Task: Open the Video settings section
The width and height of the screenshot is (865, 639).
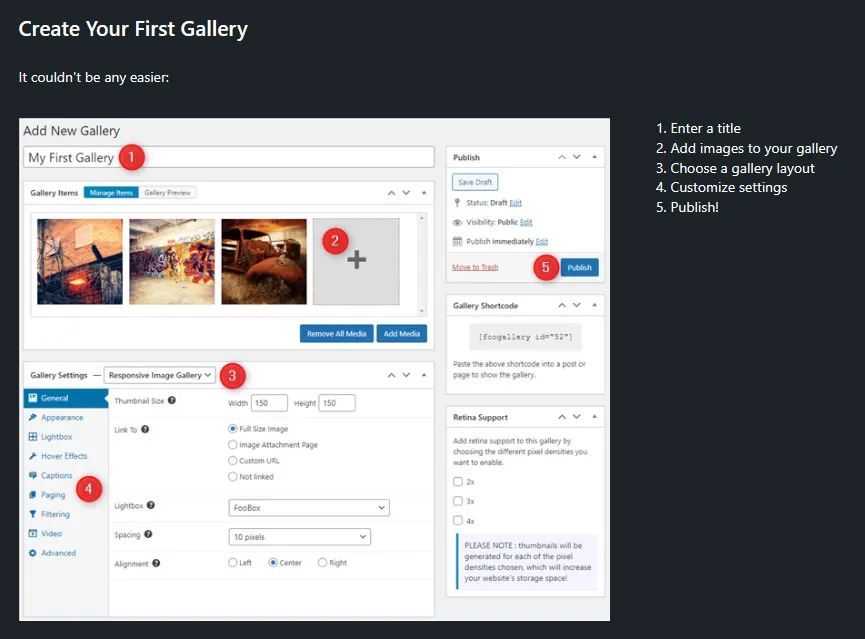Action: pos(51,534)
